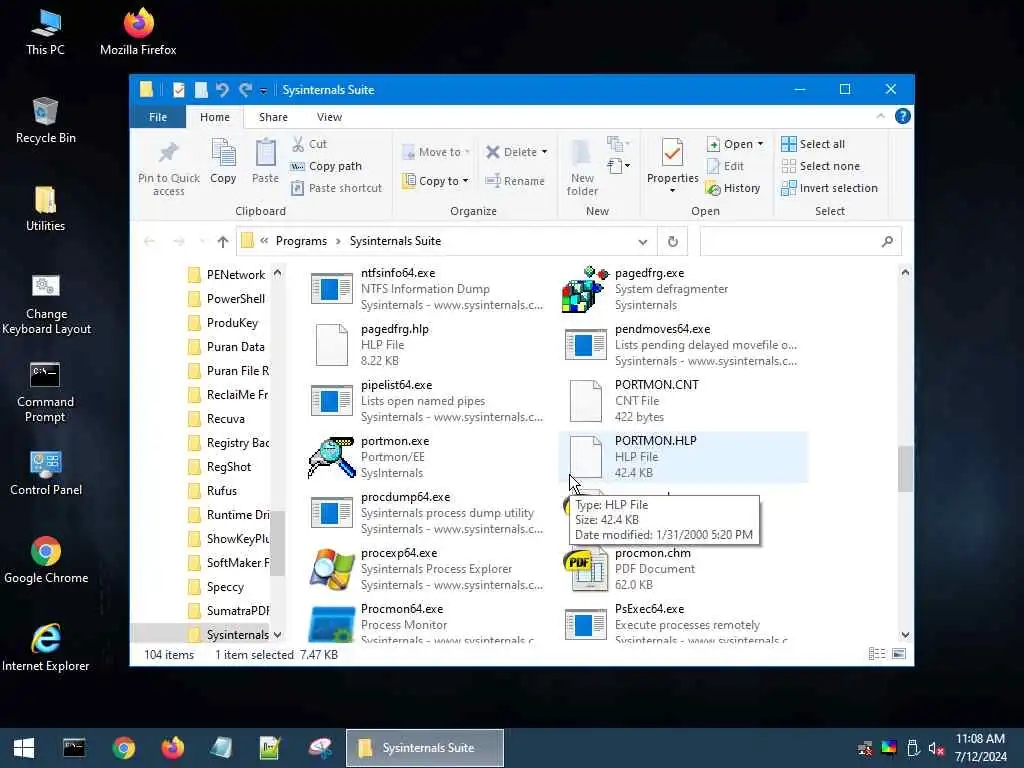Select the file pagedfrg.hlp
This screenshot has height=768, width=1024.
point(428,344)
